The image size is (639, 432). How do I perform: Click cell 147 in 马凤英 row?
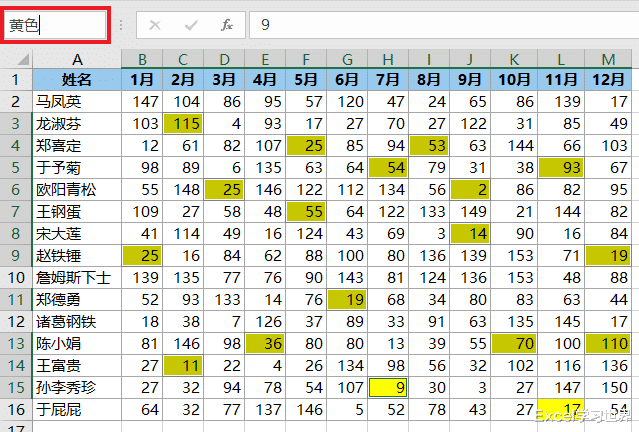(142, 101)
